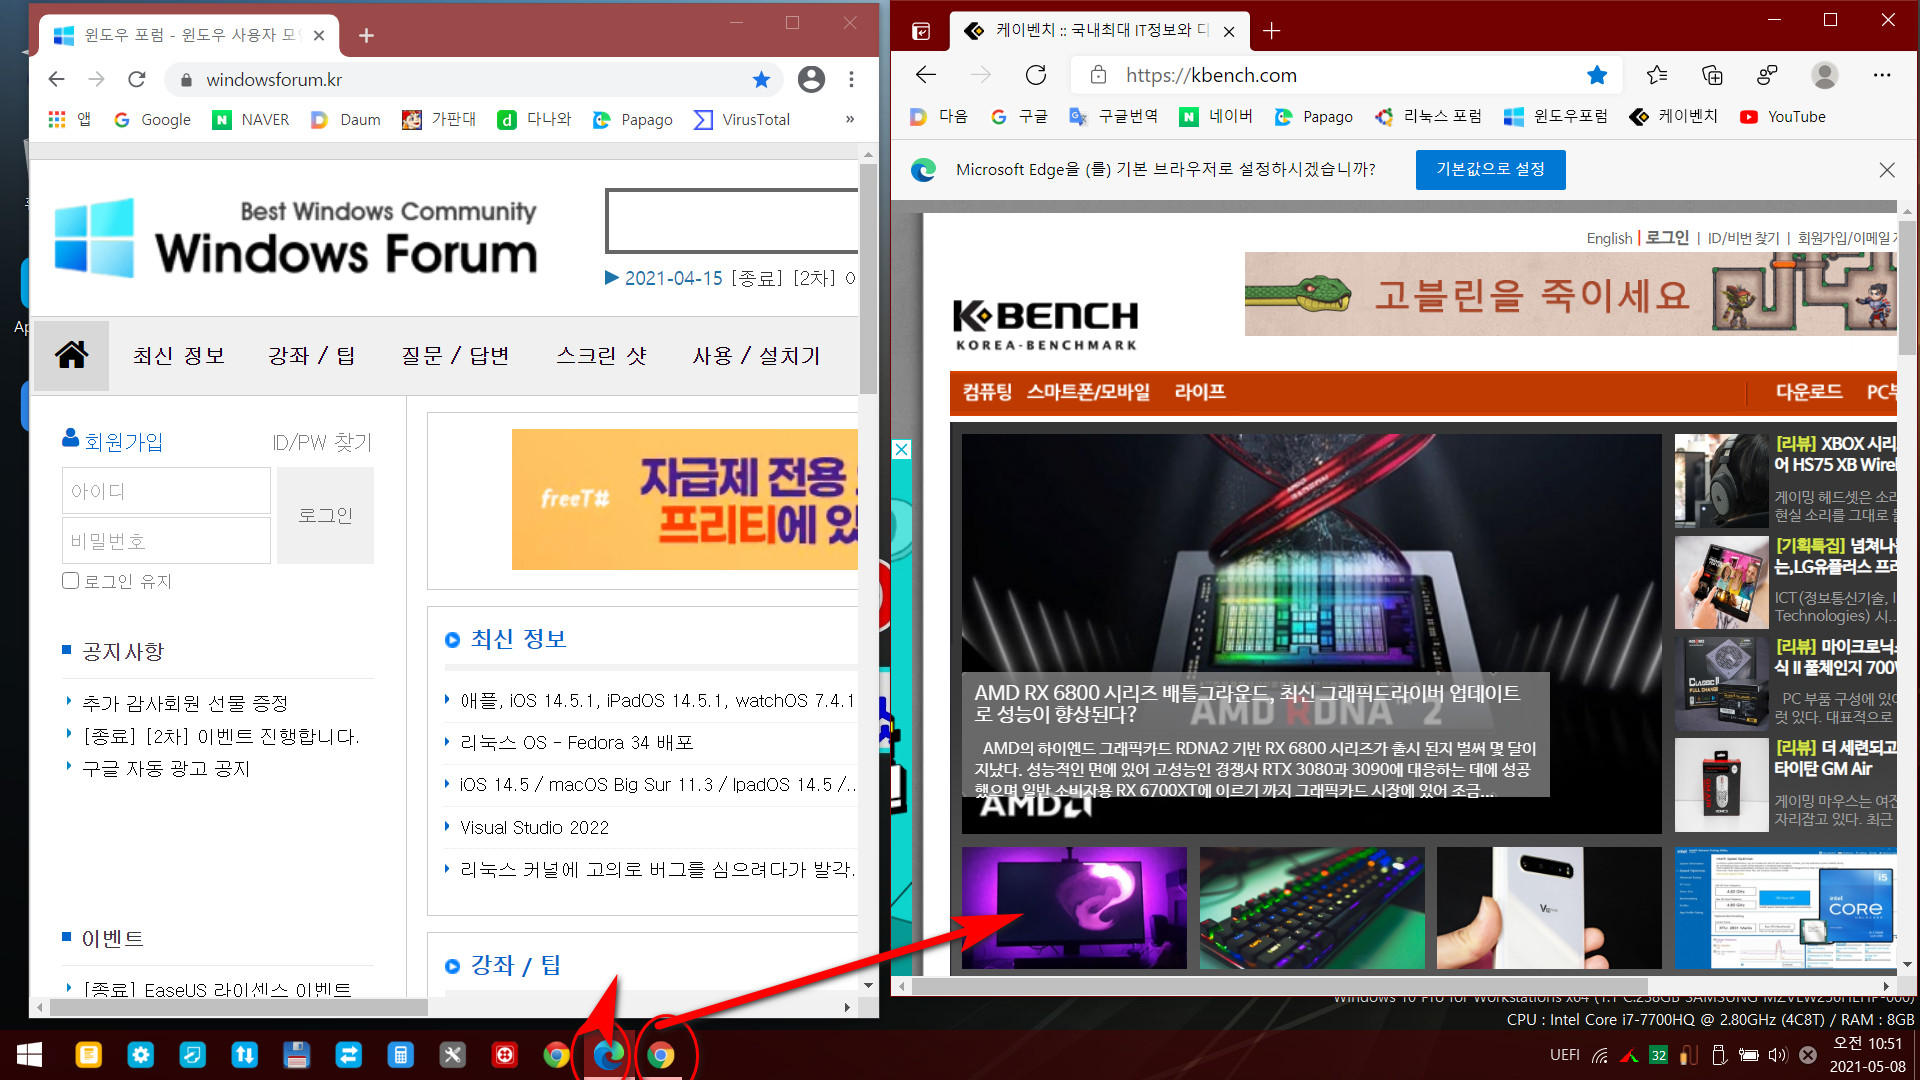This screenshot has height=1080, width=1920.
Task: Open the 컴퓨팅 tab on kbench
Action: pos(987,392)
